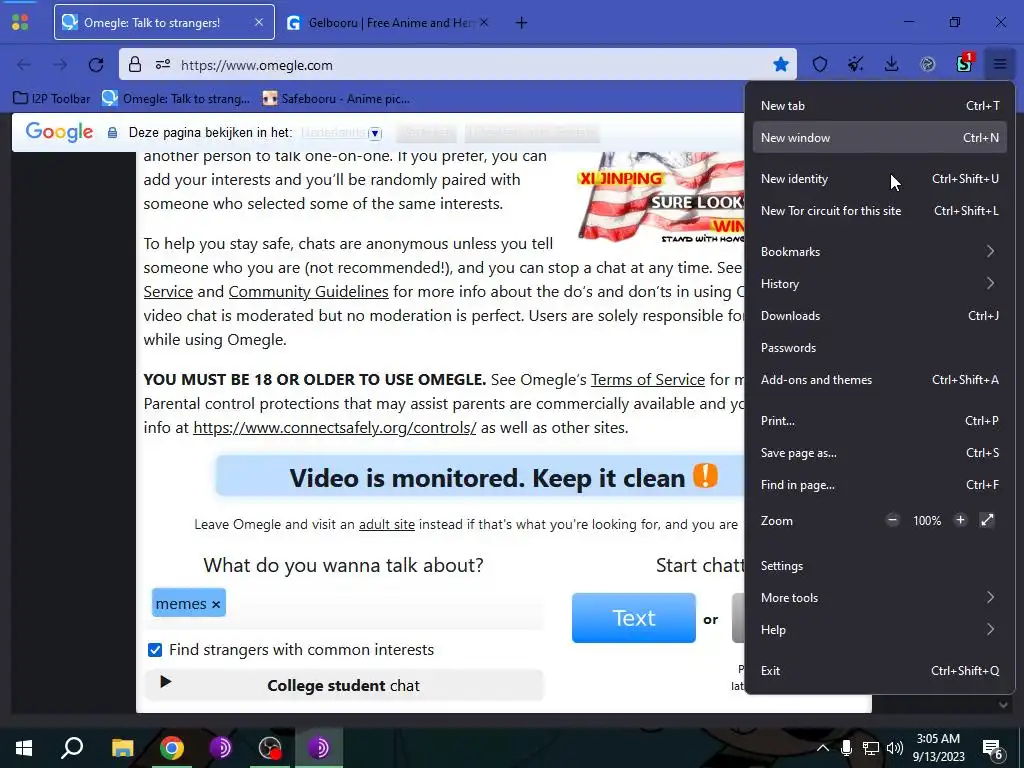Screen dimensions: 1024x768
Task: Open File Explorer from the taskbar
Action: click(x=122, y=748)
